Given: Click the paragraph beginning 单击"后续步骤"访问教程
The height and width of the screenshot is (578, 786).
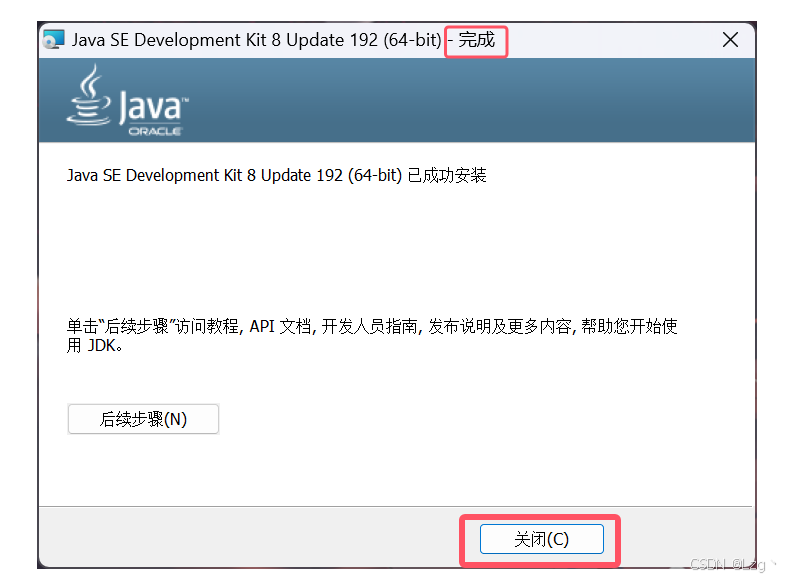Looking at the screenshot, I should tap(372, 335).
